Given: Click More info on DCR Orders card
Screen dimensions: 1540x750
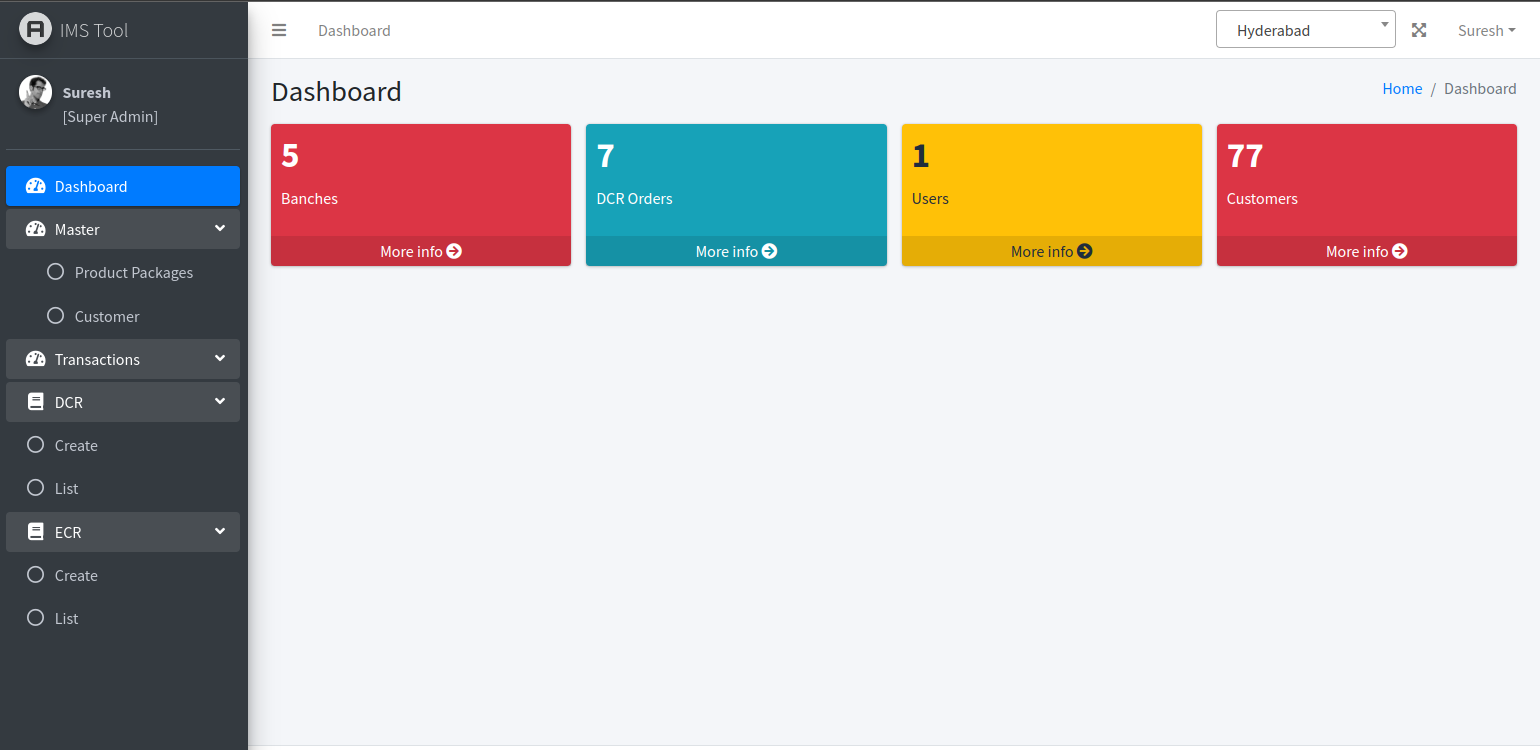Looking at the screenshot, I should (736, 251).
